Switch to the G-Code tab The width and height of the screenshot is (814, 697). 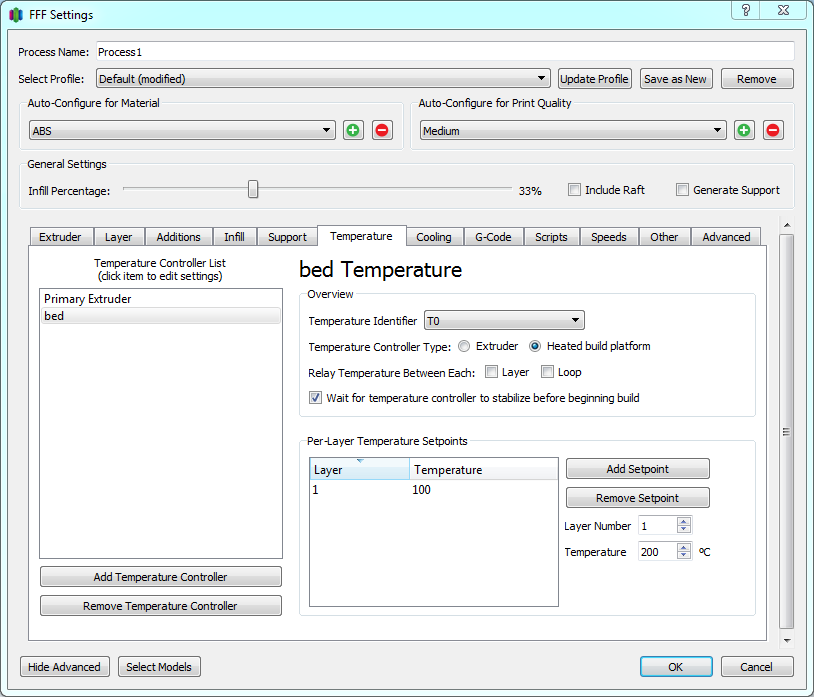tap(493, 237)
